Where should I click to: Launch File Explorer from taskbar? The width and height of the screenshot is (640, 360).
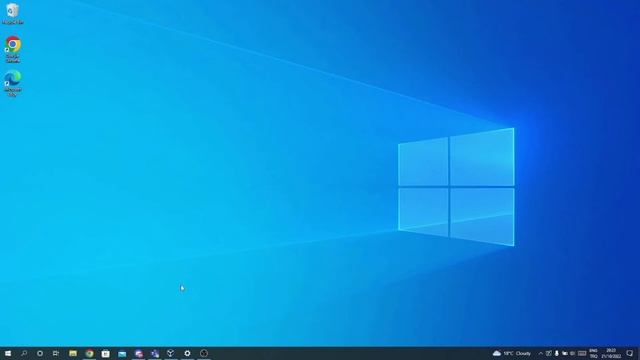[73, 353]
